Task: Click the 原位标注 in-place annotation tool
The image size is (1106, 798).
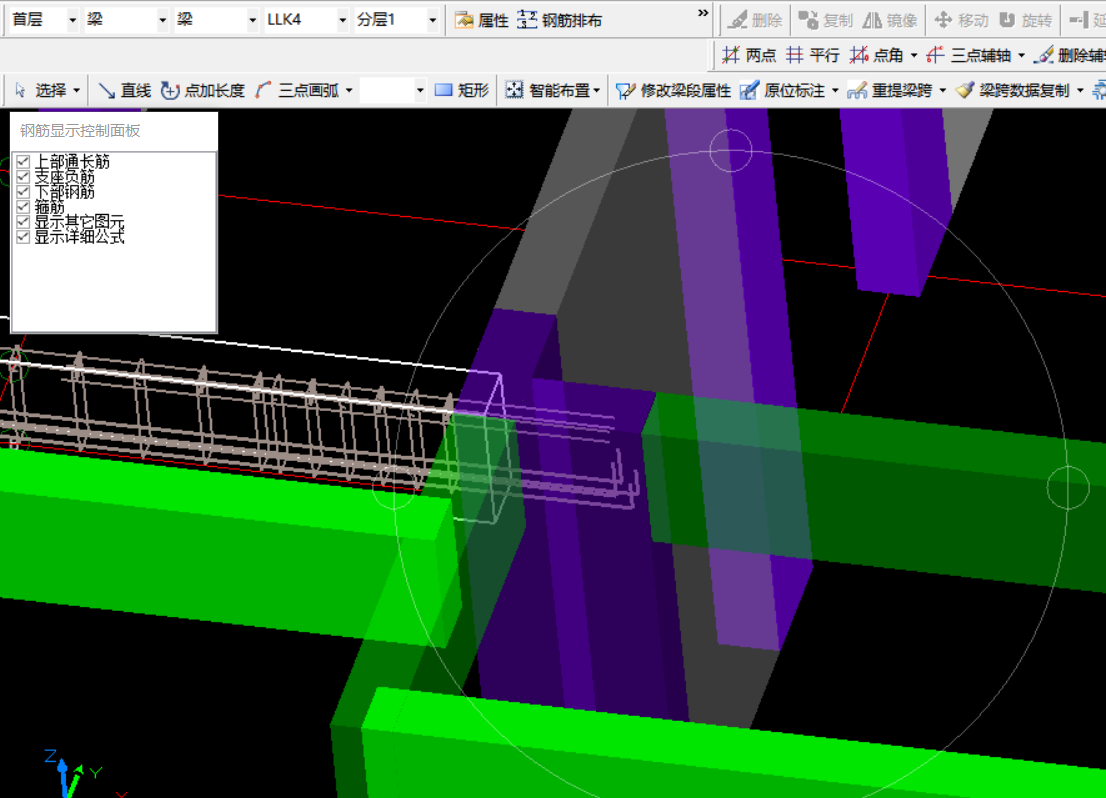Action: tap(784, 90)
